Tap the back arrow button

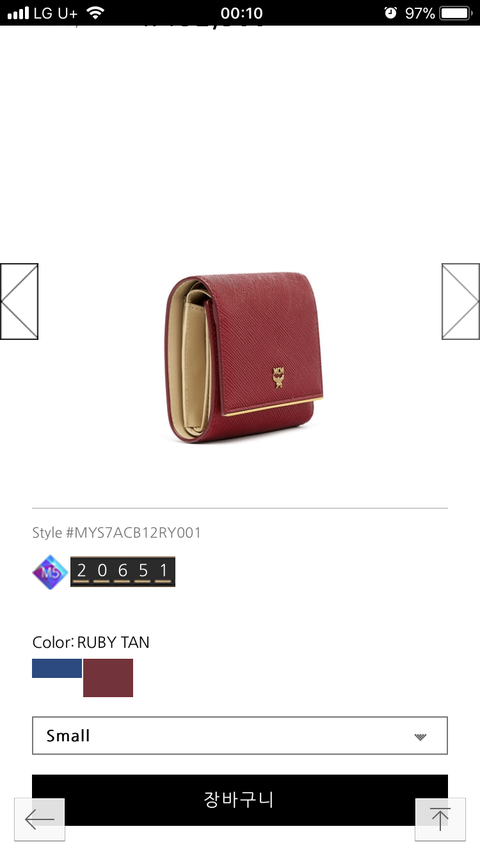[x=39, y=819]
